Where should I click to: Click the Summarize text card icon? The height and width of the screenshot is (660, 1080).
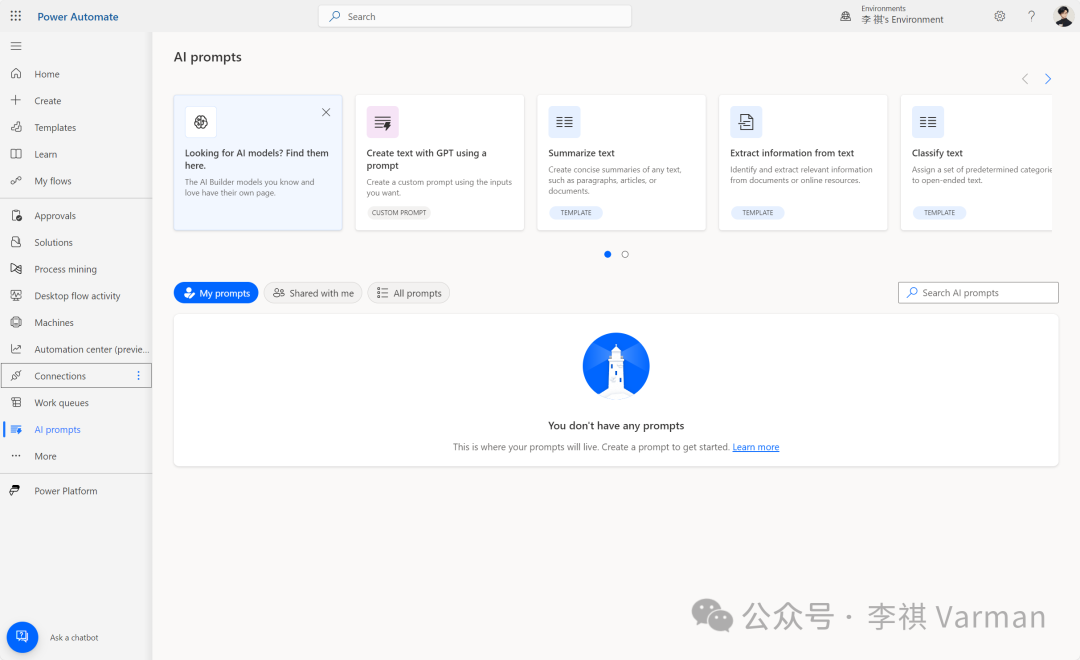pos(564,122)
